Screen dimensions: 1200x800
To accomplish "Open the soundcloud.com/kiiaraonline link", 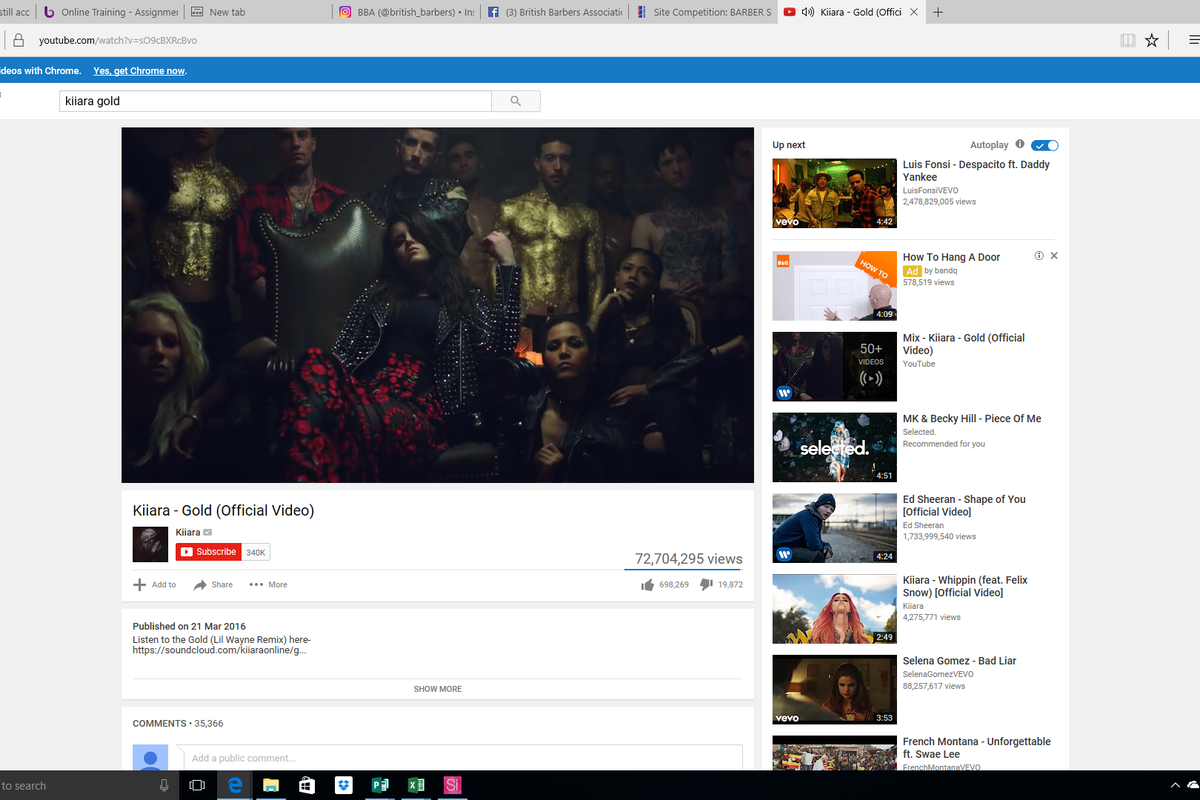I will pyautogui.click(x=220, y=651).
